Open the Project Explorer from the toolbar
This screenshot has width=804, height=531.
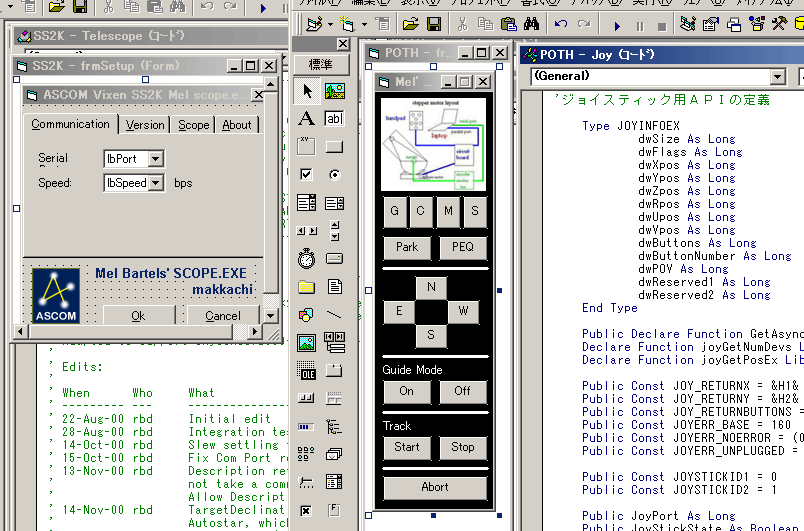coord(688,24)
